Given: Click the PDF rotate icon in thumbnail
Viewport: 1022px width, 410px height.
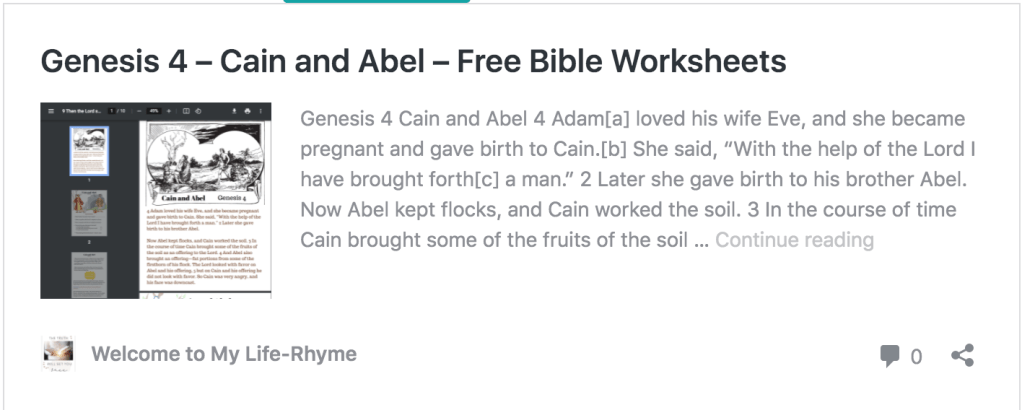Looking at the screenshot, I should [x=199, y=111].
